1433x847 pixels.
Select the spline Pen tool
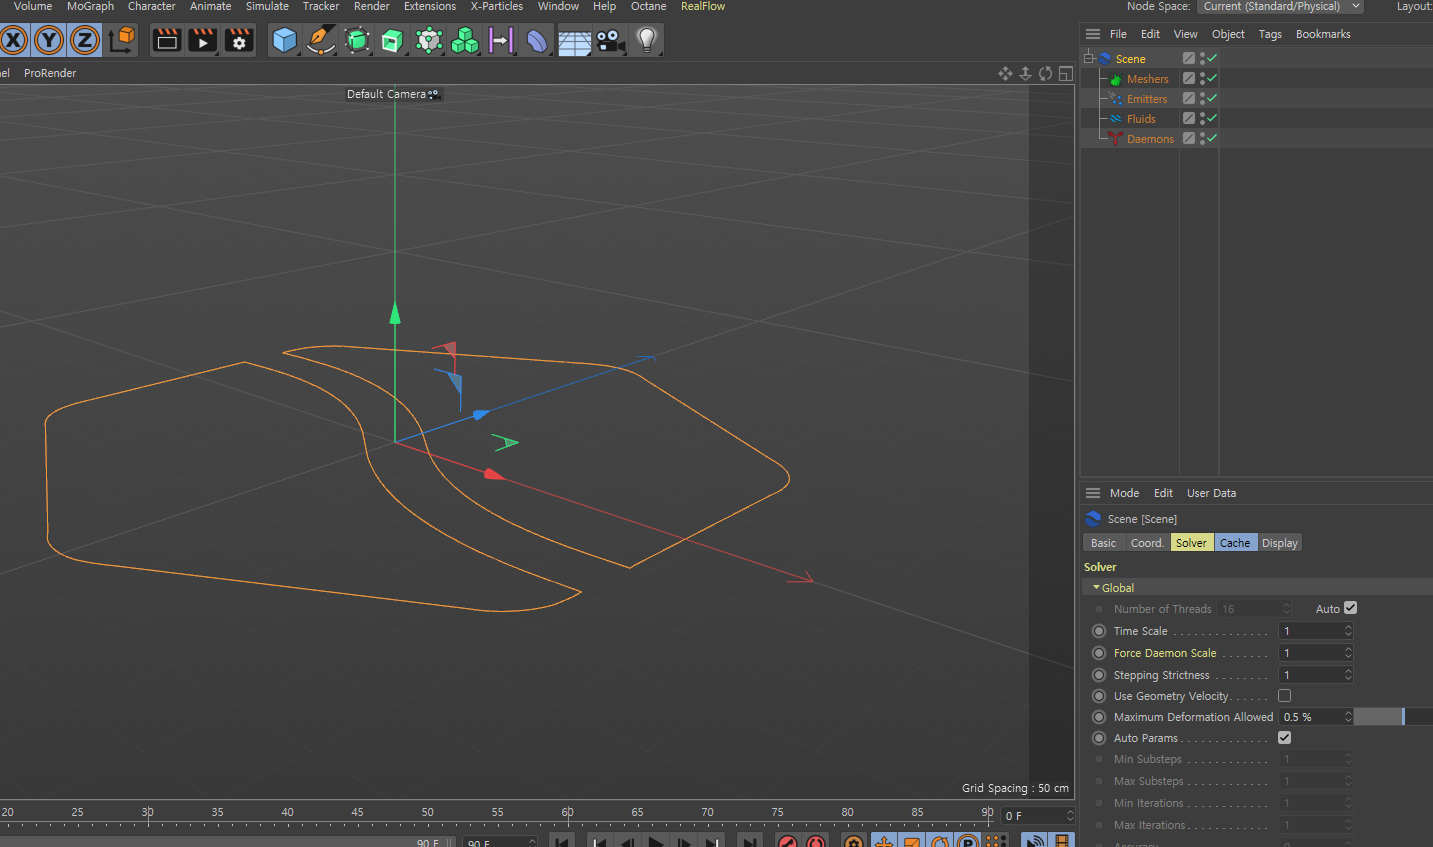tap(321, 40)
